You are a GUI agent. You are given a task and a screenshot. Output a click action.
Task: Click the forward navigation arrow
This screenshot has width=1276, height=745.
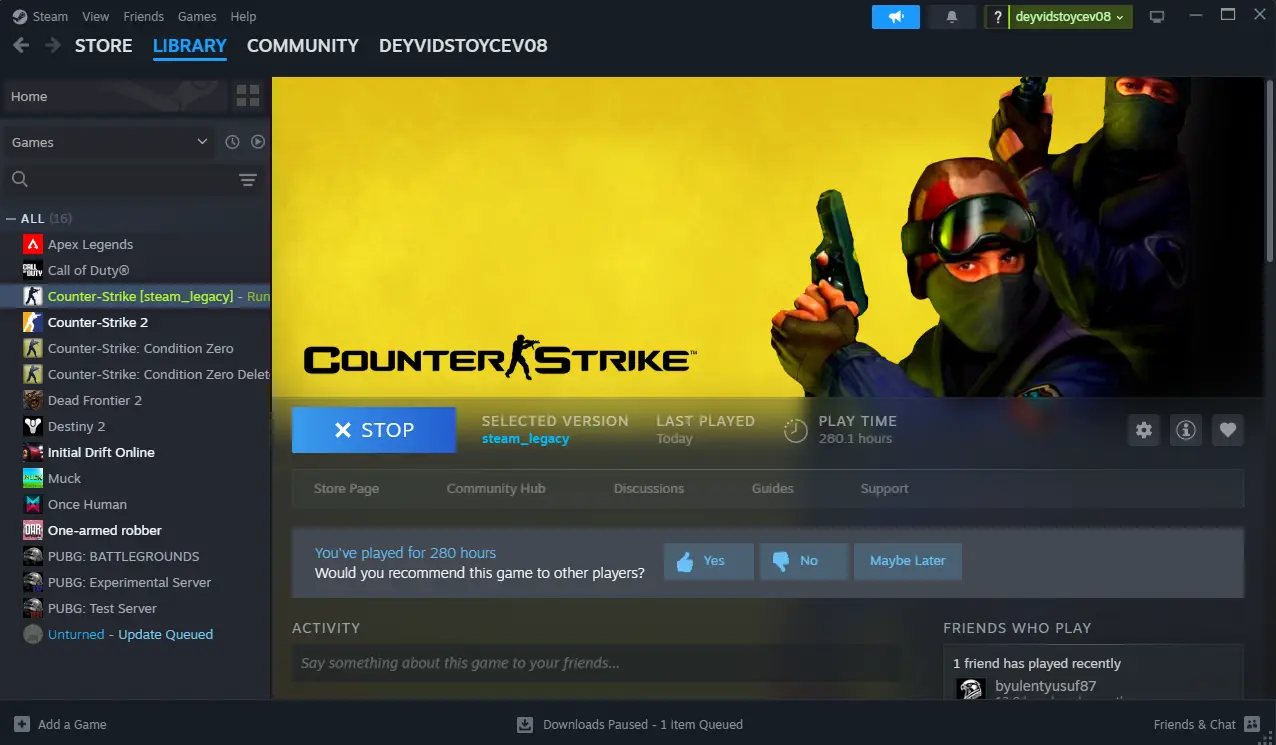coord(51,45)
